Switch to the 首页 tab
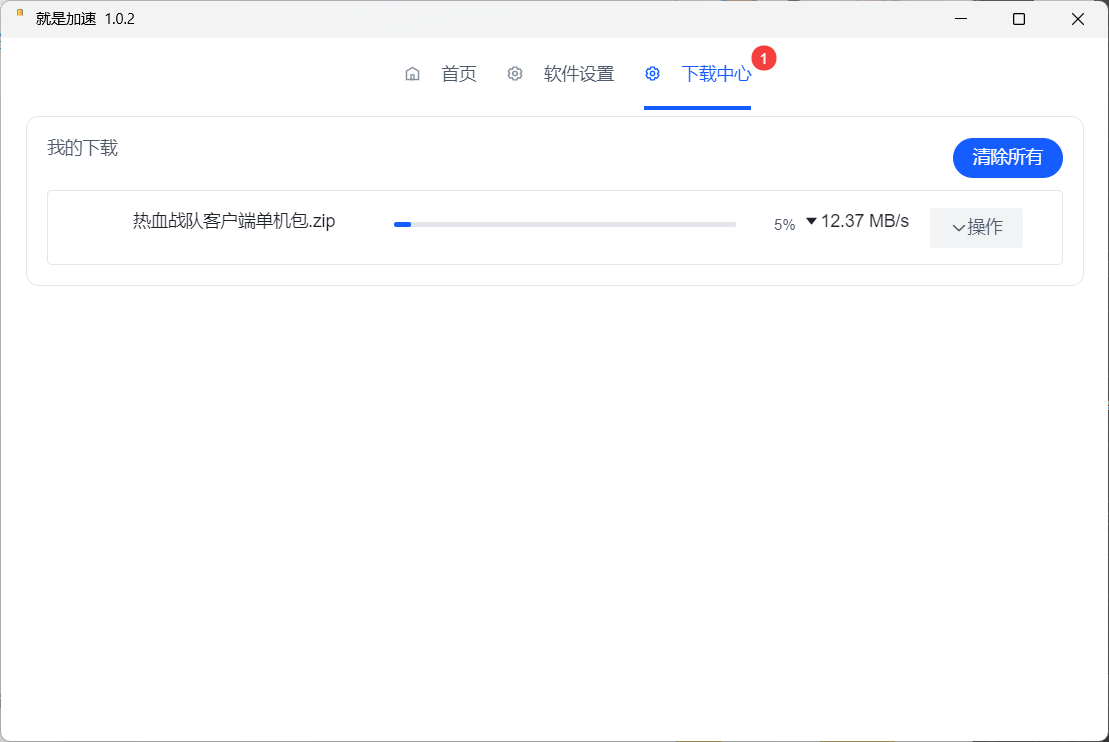Screen dimensions: 1109x742 (x=458, y=73)
